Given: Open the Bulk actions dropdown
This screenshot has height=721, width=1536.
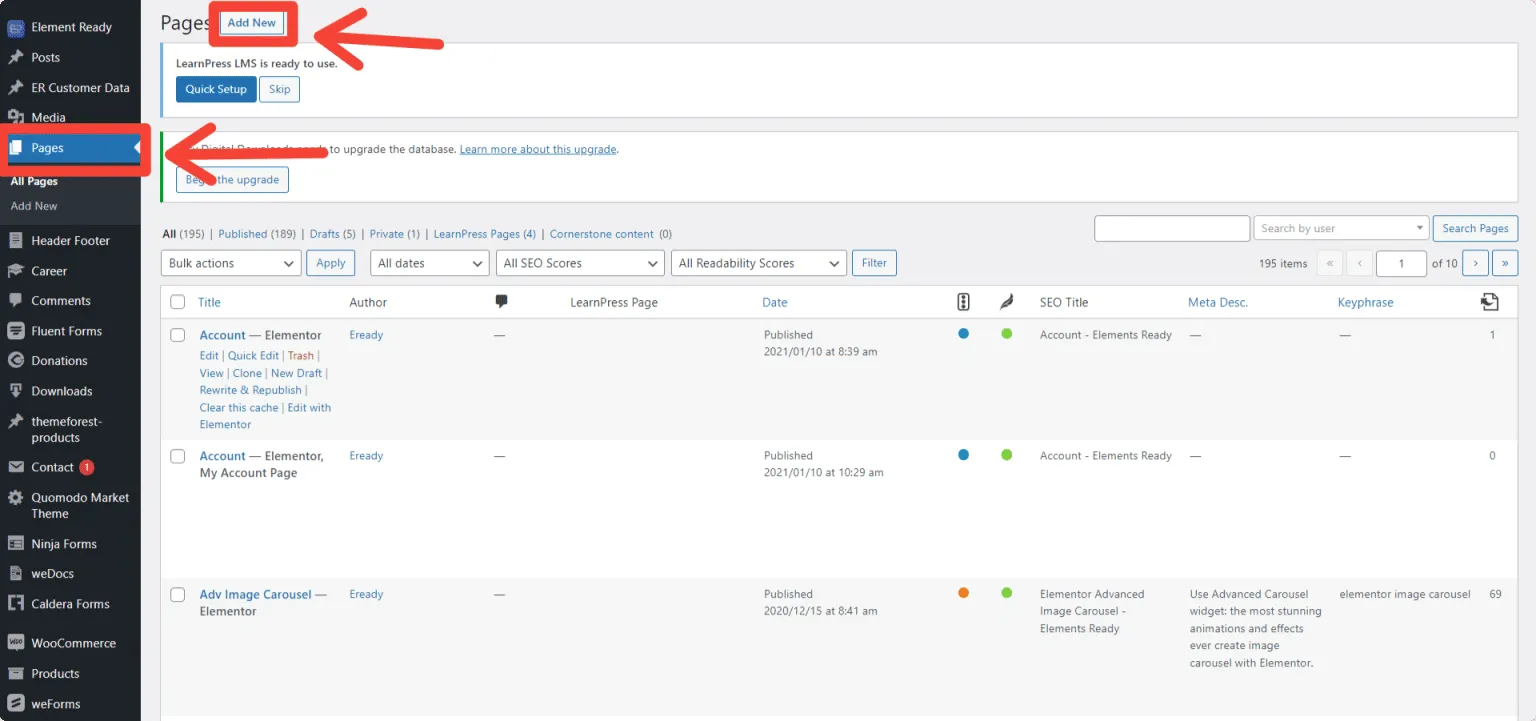Looking at the screenshot, I should pyautogui.click(x=230, y=262).
